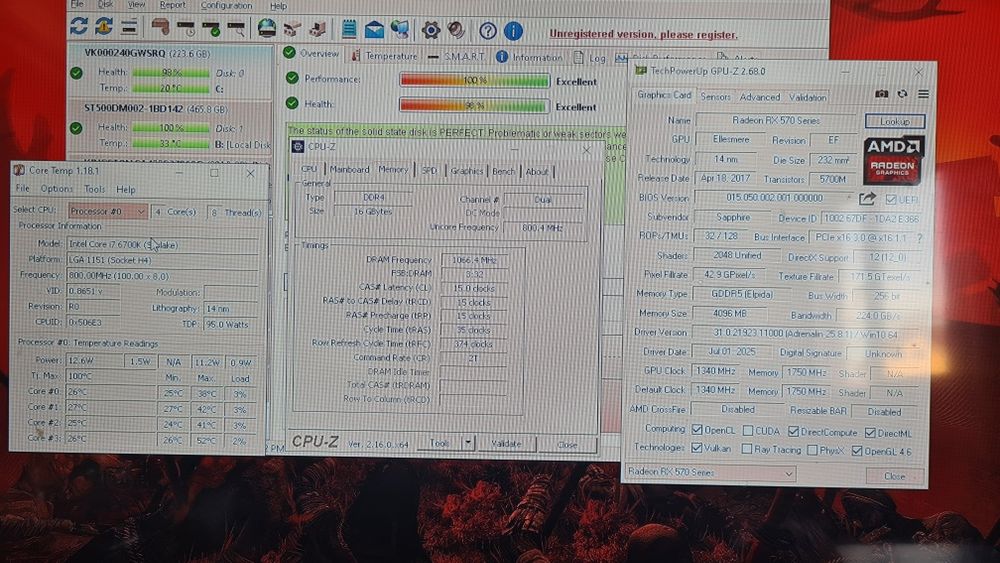This screenshot has width=1000, height=563.
Task: Click the GPU-Z refresh icon
Action: (x=902, y=94)
